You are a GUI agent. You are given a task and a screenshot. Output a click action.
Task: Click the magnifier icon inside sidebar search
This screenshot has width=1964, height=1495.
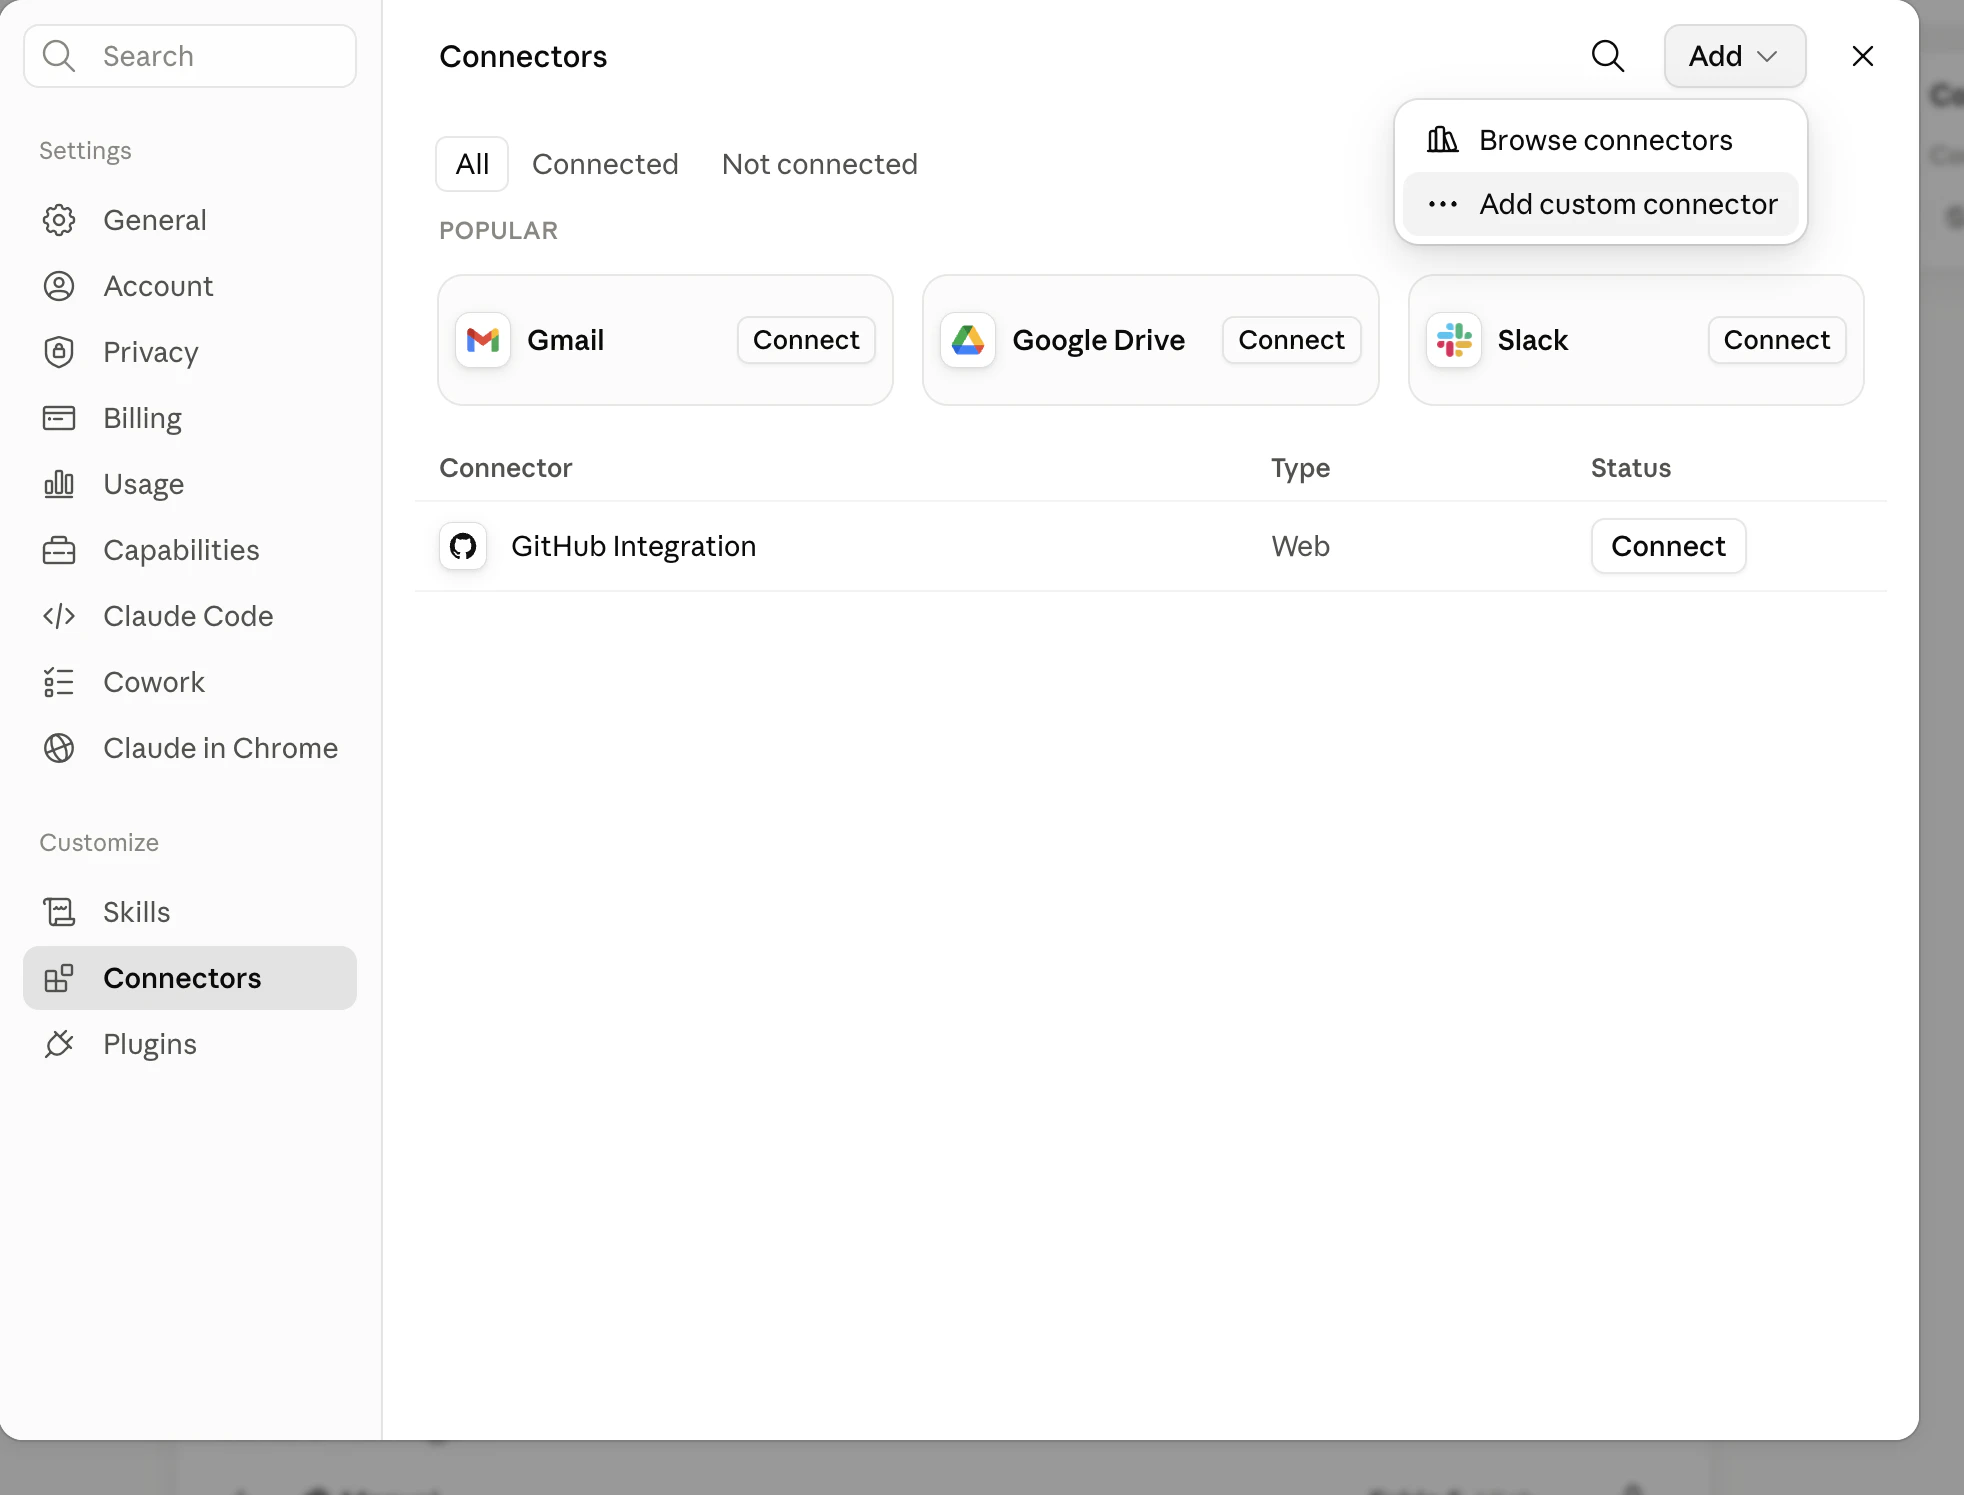pyautogui.click(x=59, y=56)
